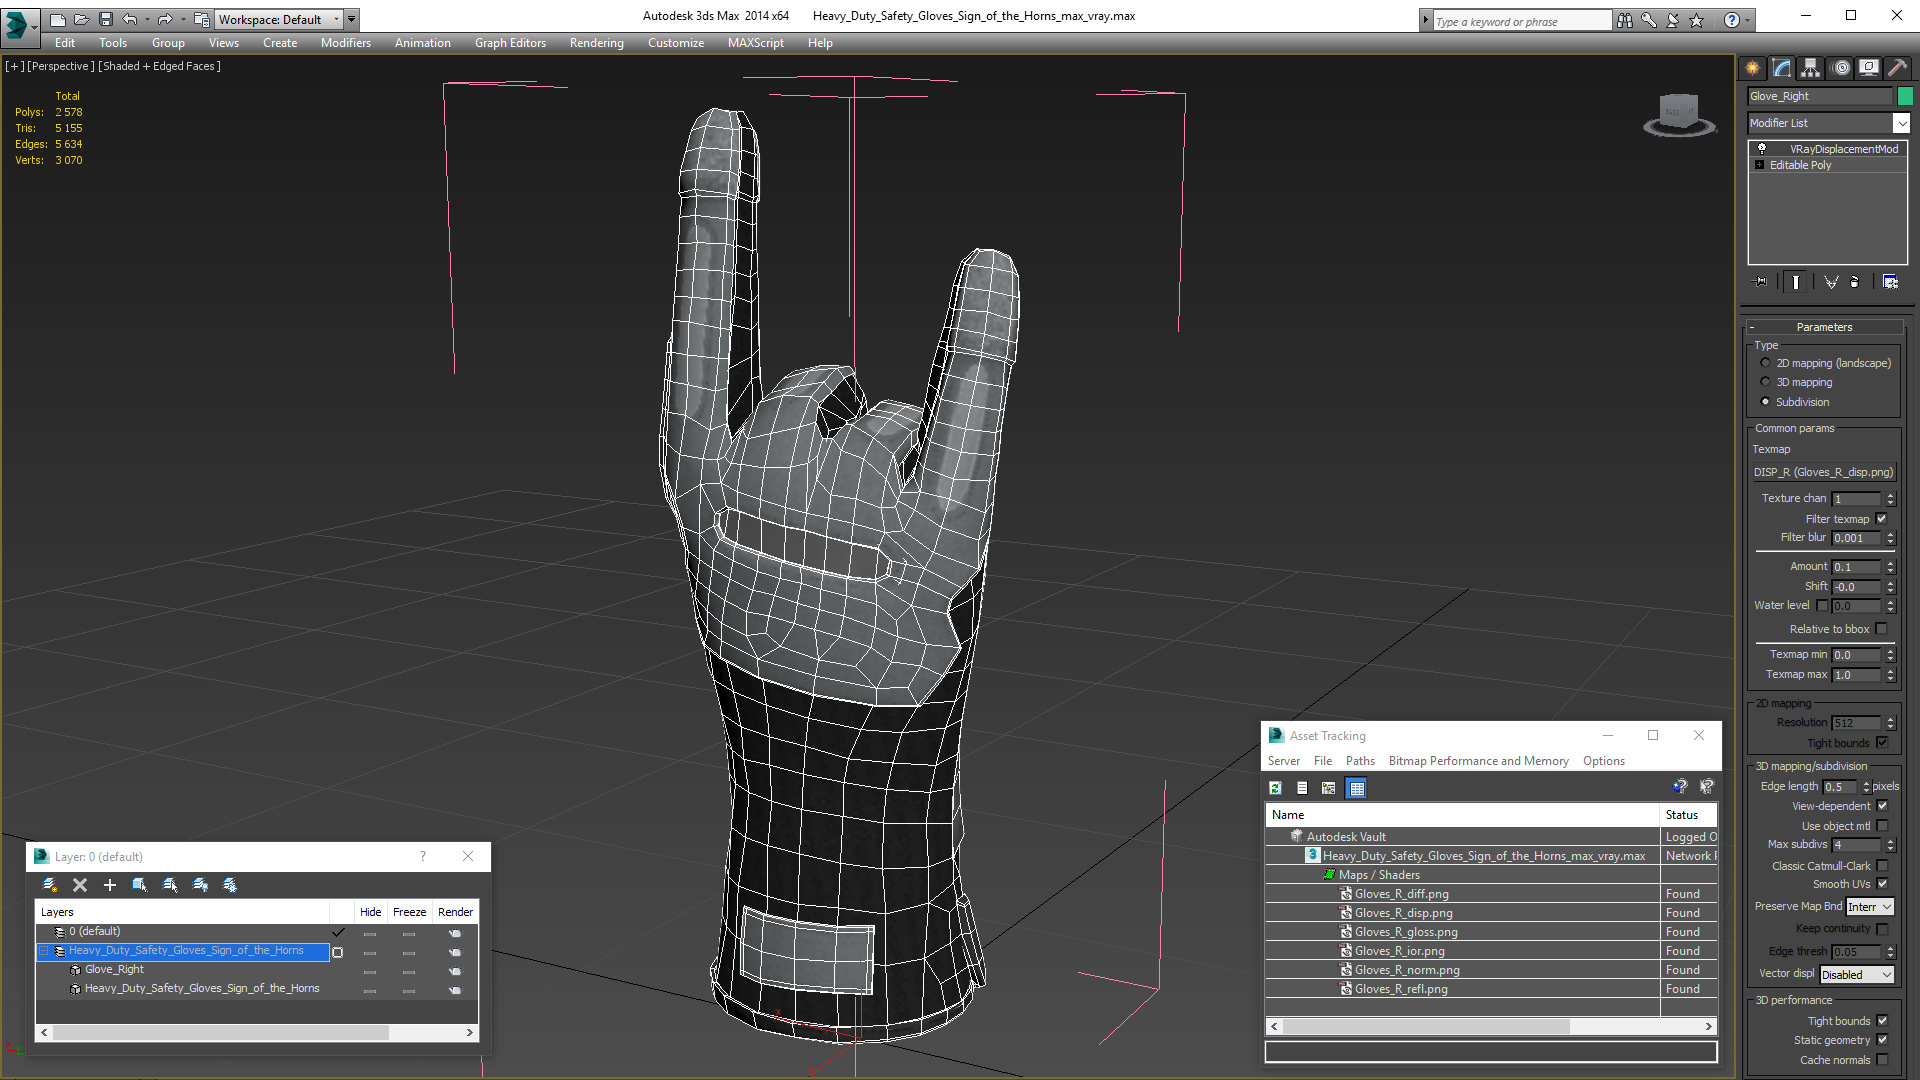Click the VRayDisplacementMod modifier icon
The width and height of the screenshot is (1920, 1080).
coord(1762,148)
